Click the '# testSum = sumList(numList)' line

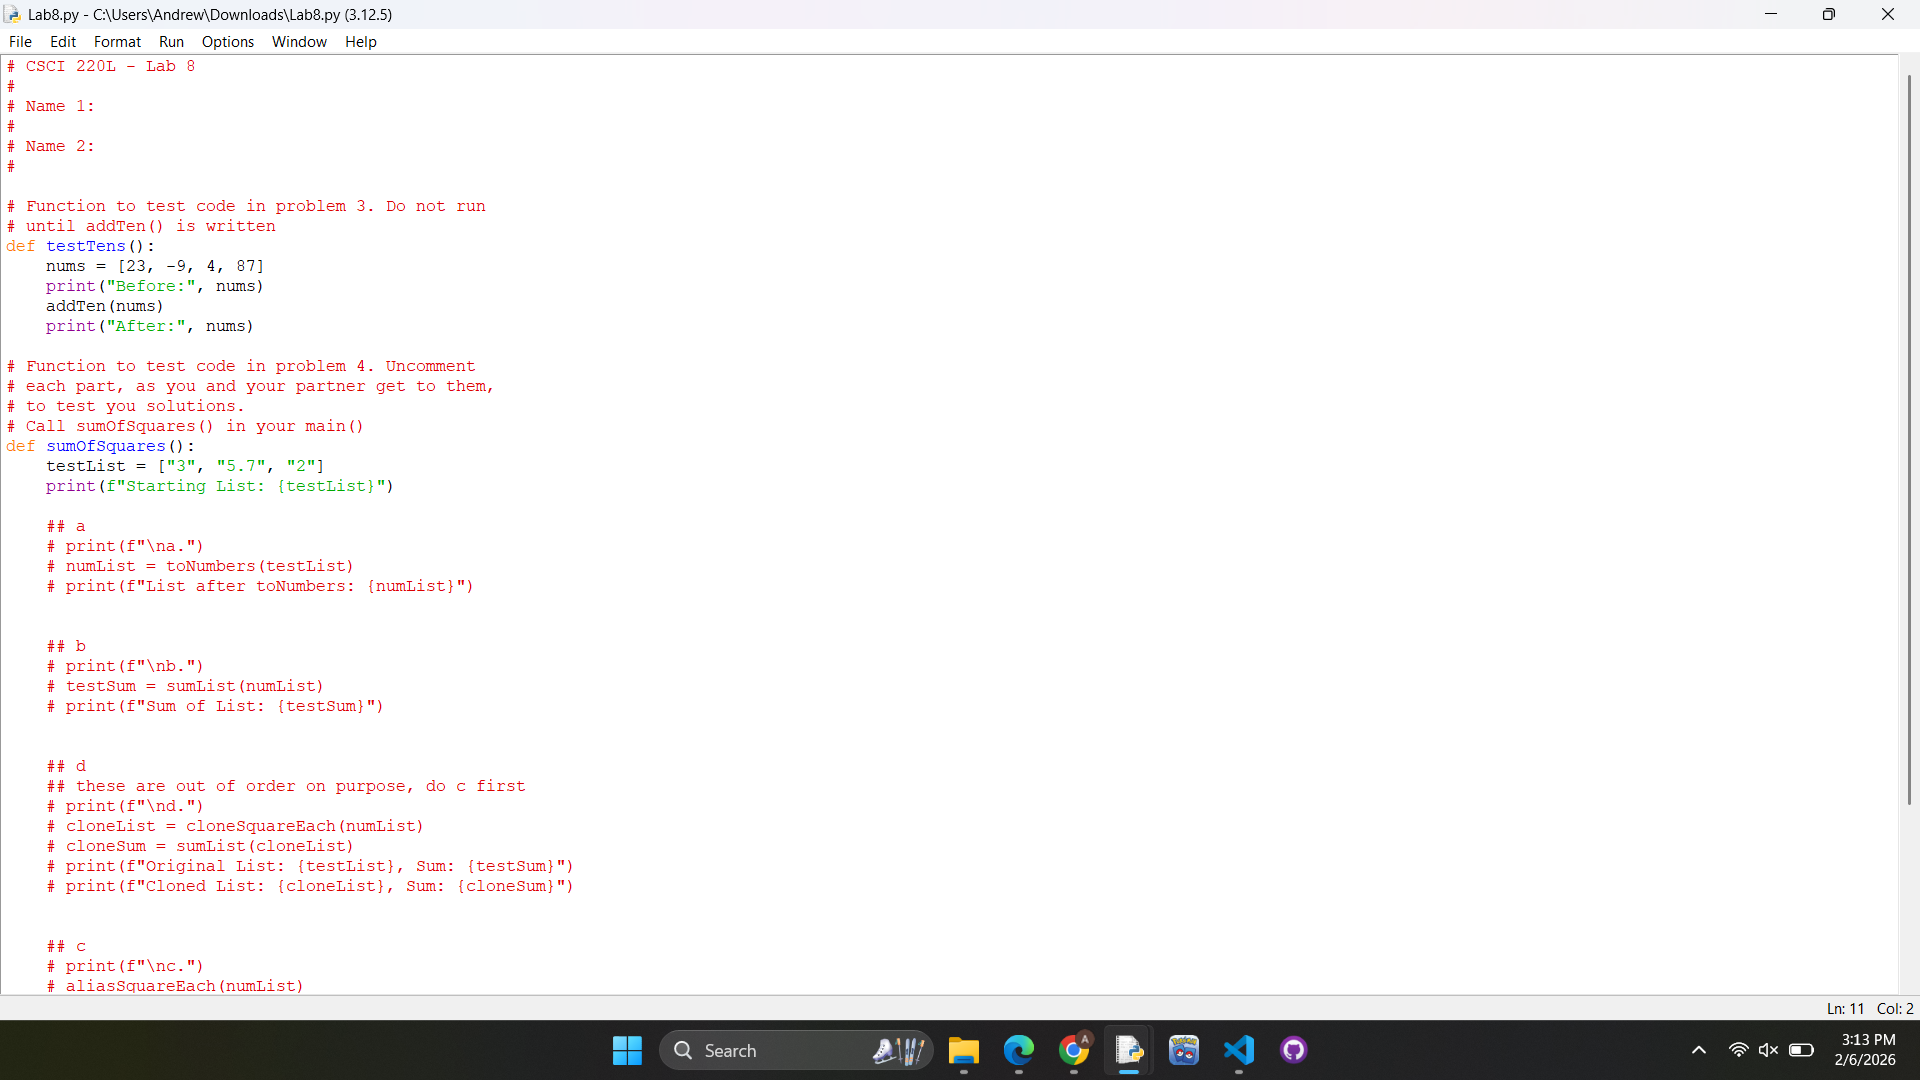point(185,686)
